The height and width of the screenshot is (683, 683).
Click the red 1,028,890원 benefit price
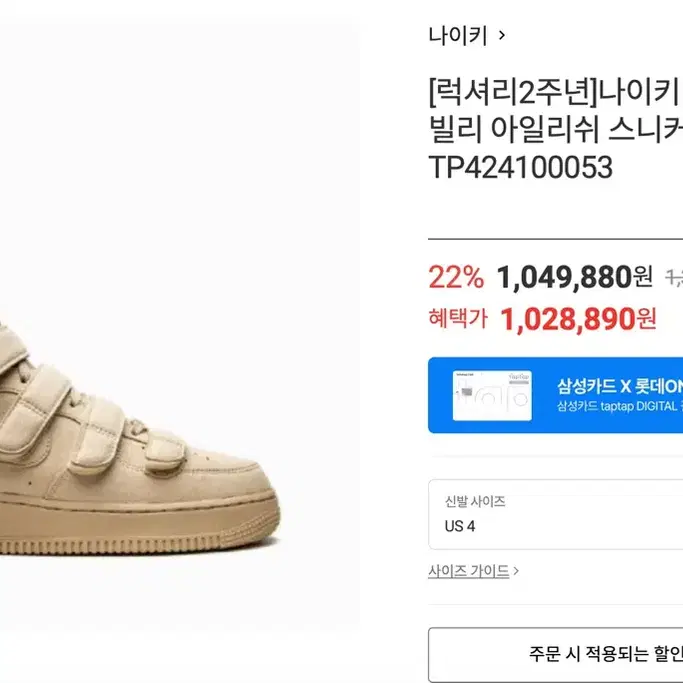[578, 319]
